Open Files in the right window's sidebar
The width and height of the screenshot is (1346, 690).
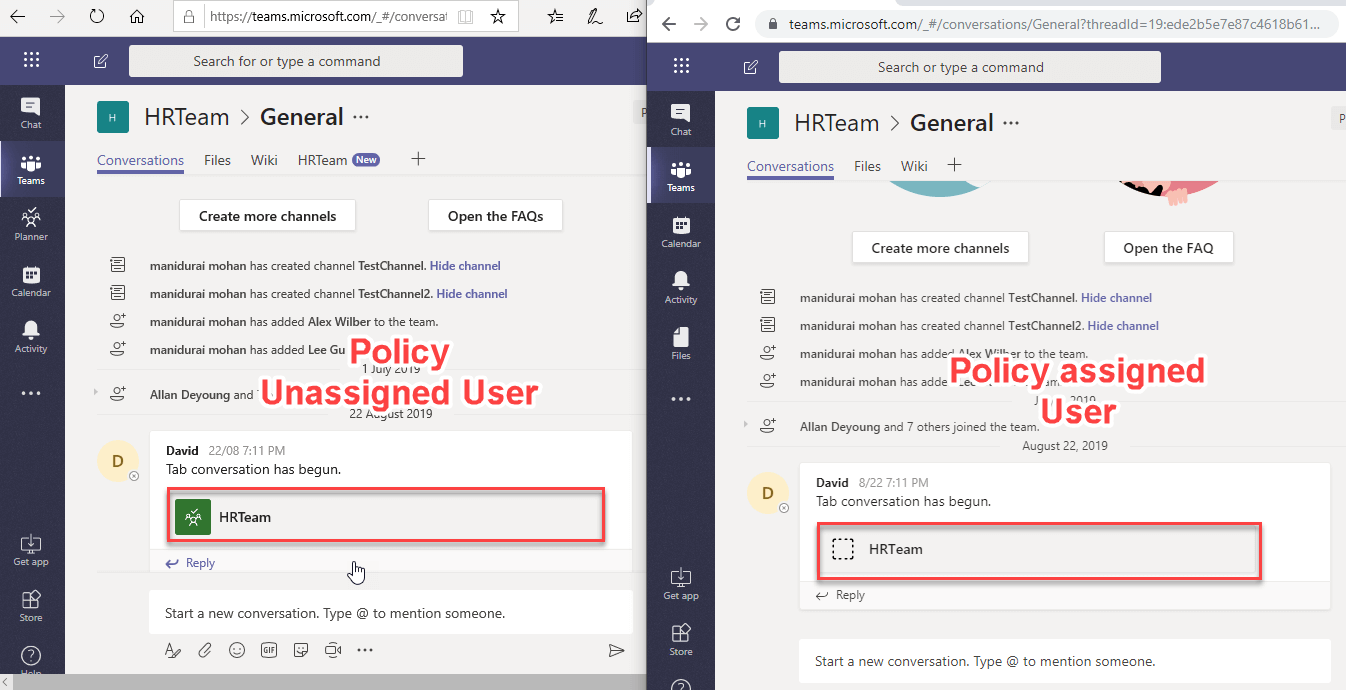681,342
